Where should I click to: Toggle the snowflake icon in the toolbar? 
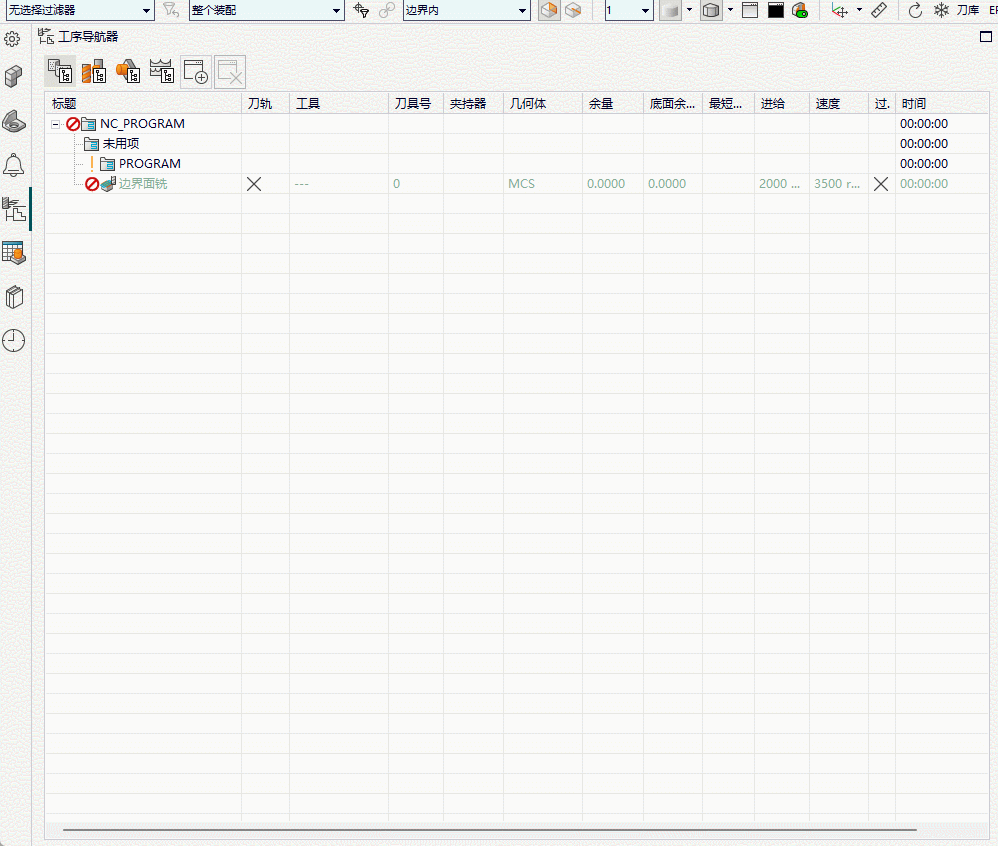coord(941,10)
